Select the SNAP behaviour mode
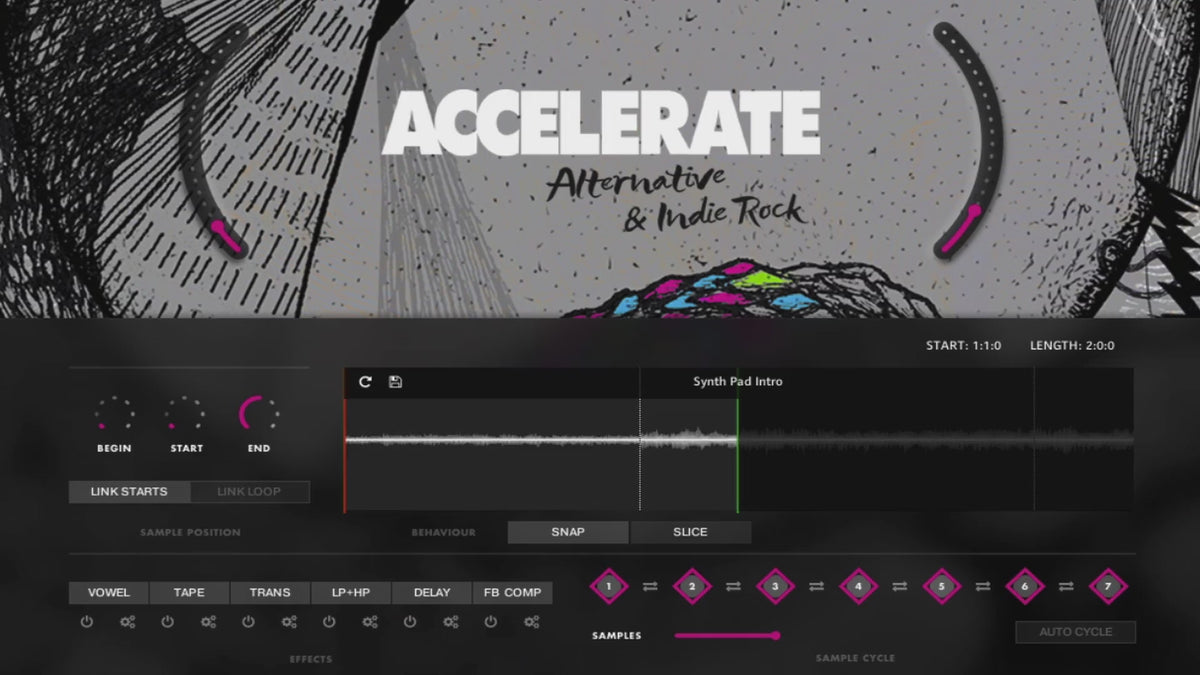The image size is (1200, 675). [x=568, y=532]
